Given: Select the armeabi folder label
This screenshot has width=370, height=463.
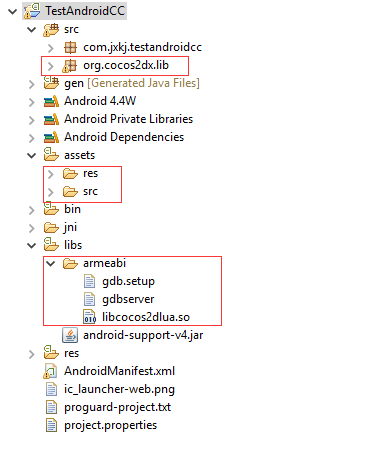Looking at the screenshot, I should tap(104, 263).
